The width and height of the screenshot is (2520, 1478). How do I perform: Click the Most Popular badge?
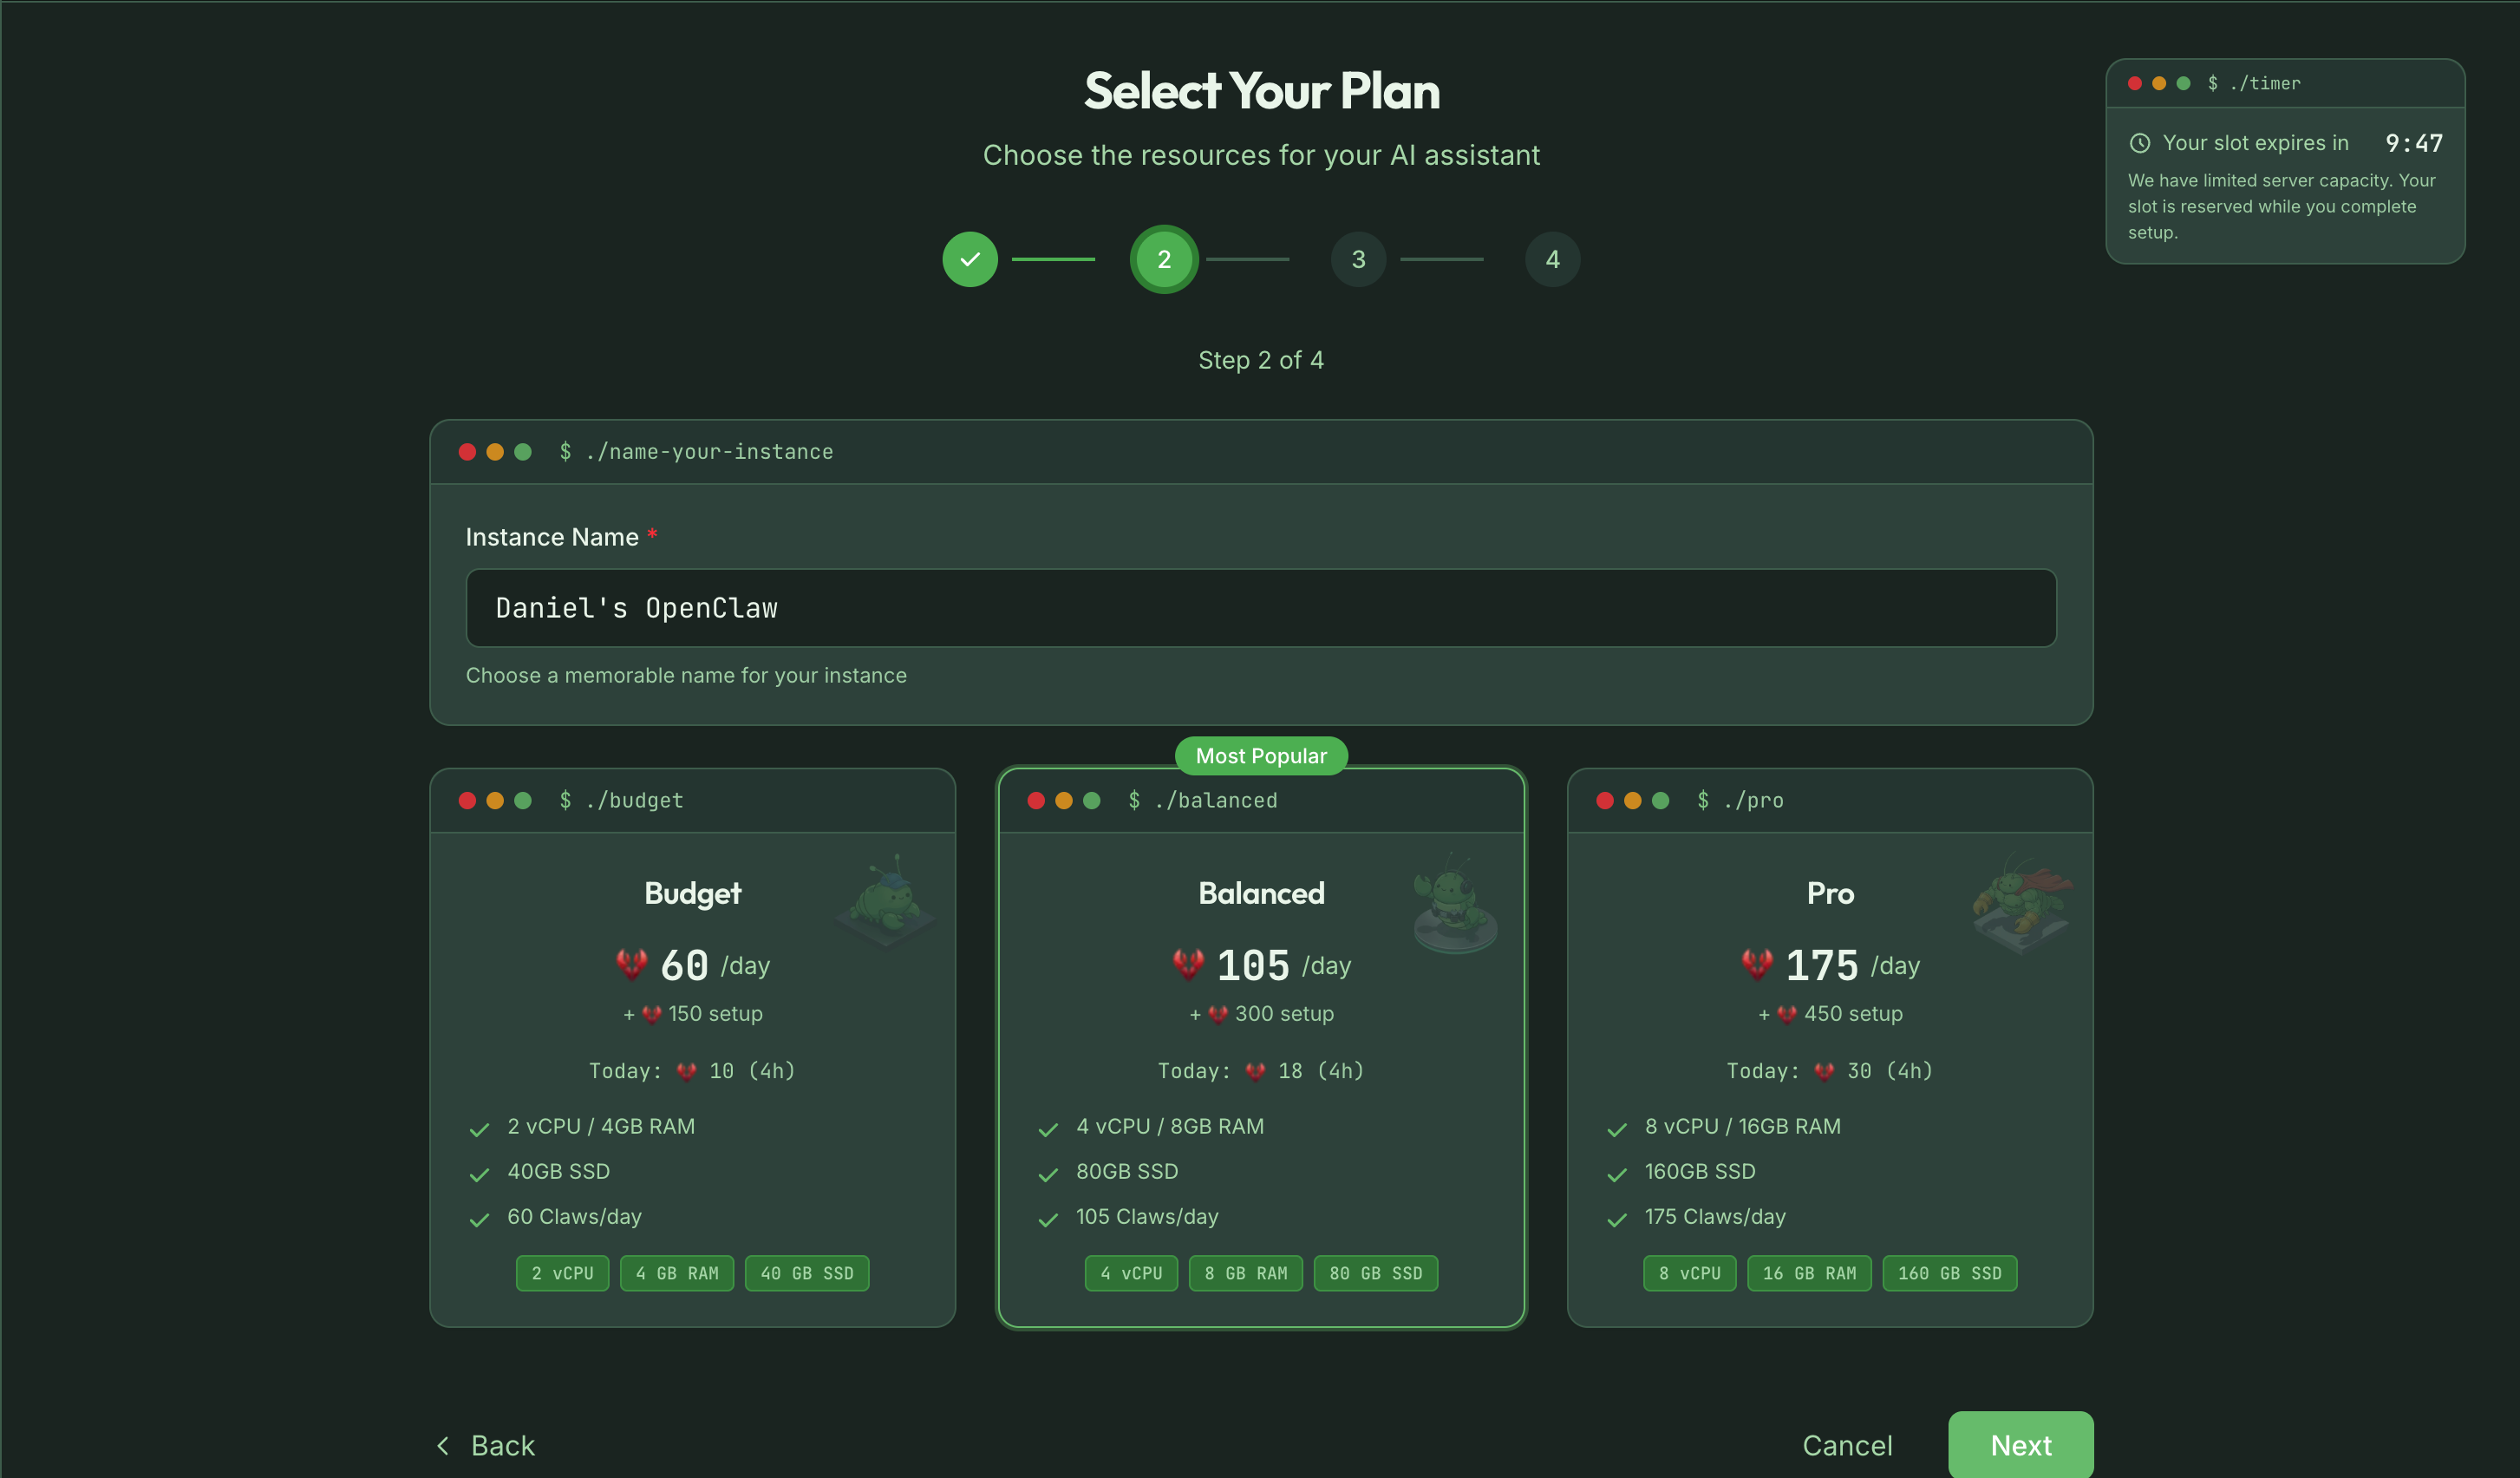point(1261,755)
